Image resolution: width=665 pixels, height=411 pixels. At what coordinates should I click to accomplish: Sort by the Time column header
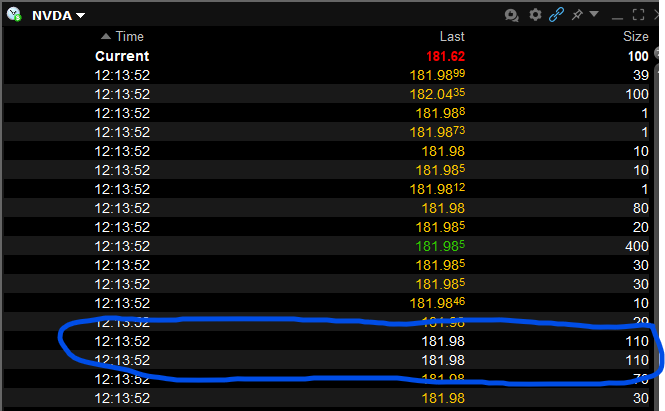tap(130, 37)
